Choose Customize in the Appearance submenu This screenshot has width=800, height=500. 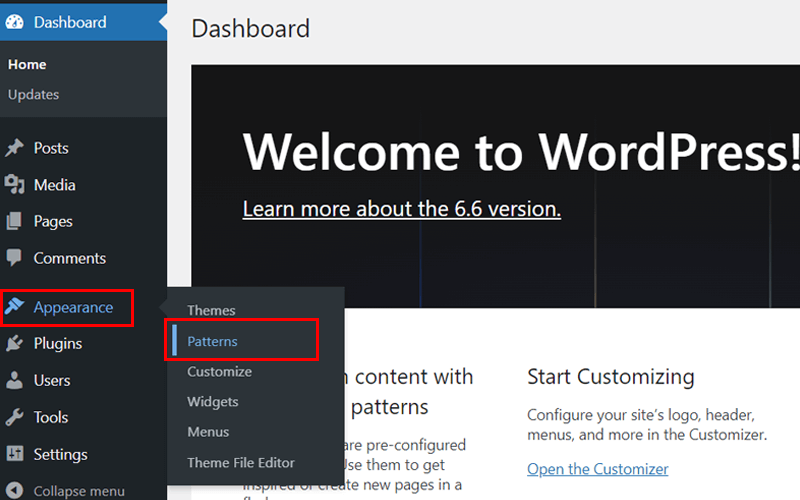(219, 371)
